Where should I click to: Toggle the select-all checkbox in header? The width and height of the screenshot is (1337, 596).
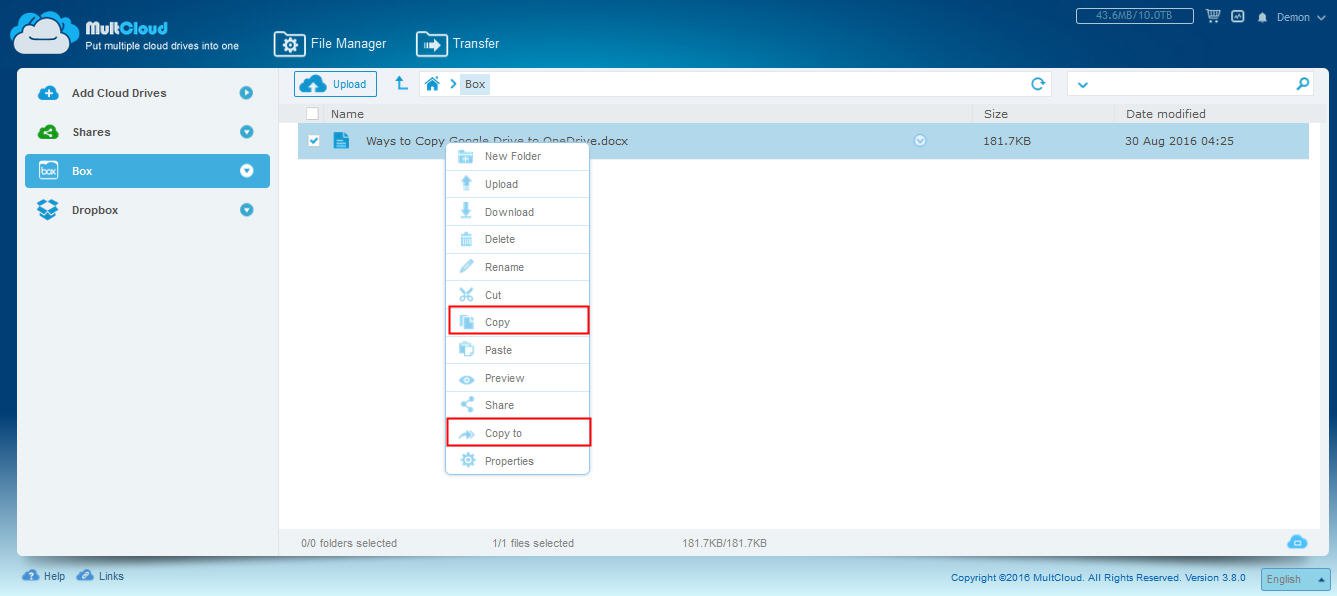(x=312, y=114)
